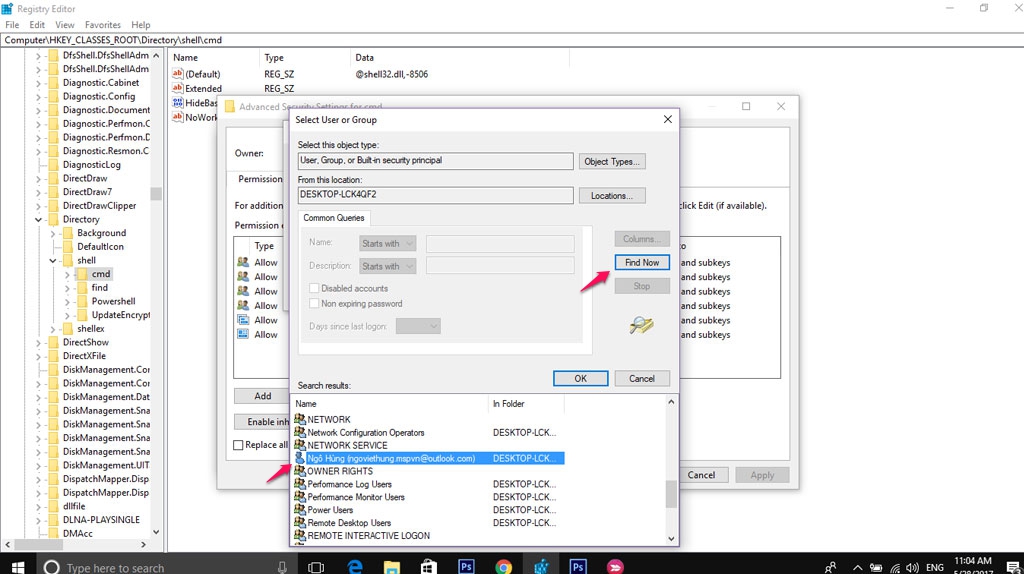The height and width of the screenshot is (574, 1024).
Task: Select the Ngô Hùng user in search results
Action: click(x=390, y=458)
